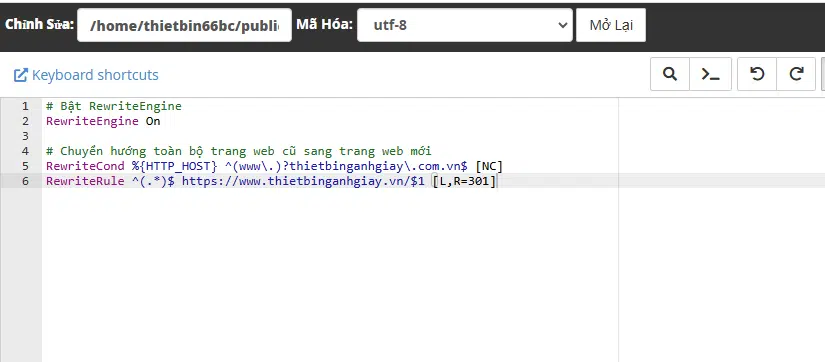Open the utf-8 encoding dropdown
Image resolution: width=825 pixels, height=362 pixels.
[x=465, y=25]
